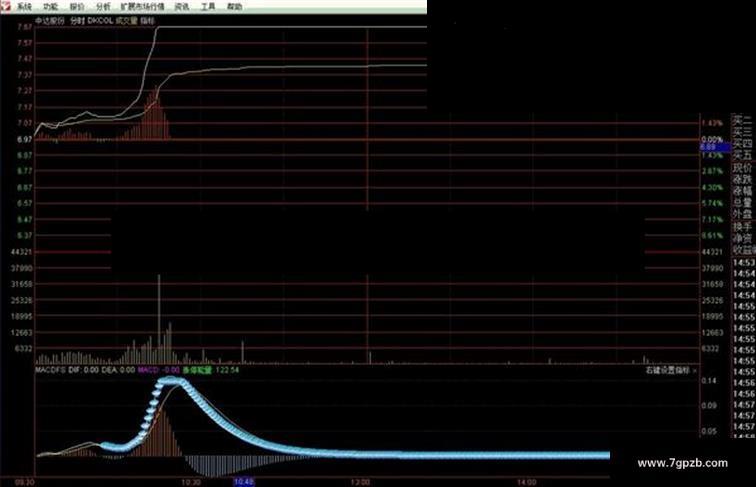Click the 涨跌 row in quote panel
Image resolution: width=756 pixels, height=487 pixels.
(743, 179)
